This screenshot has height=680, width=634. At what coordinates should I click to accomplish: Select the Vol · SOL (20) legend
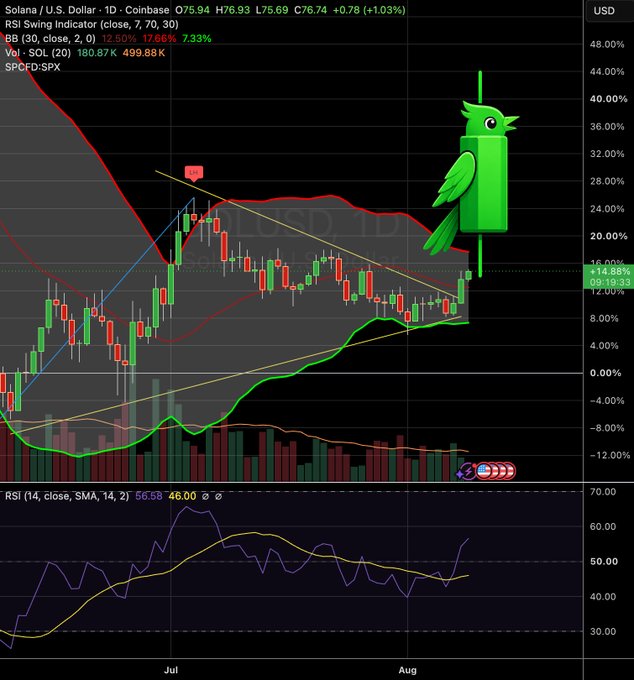tap(38, 53)
